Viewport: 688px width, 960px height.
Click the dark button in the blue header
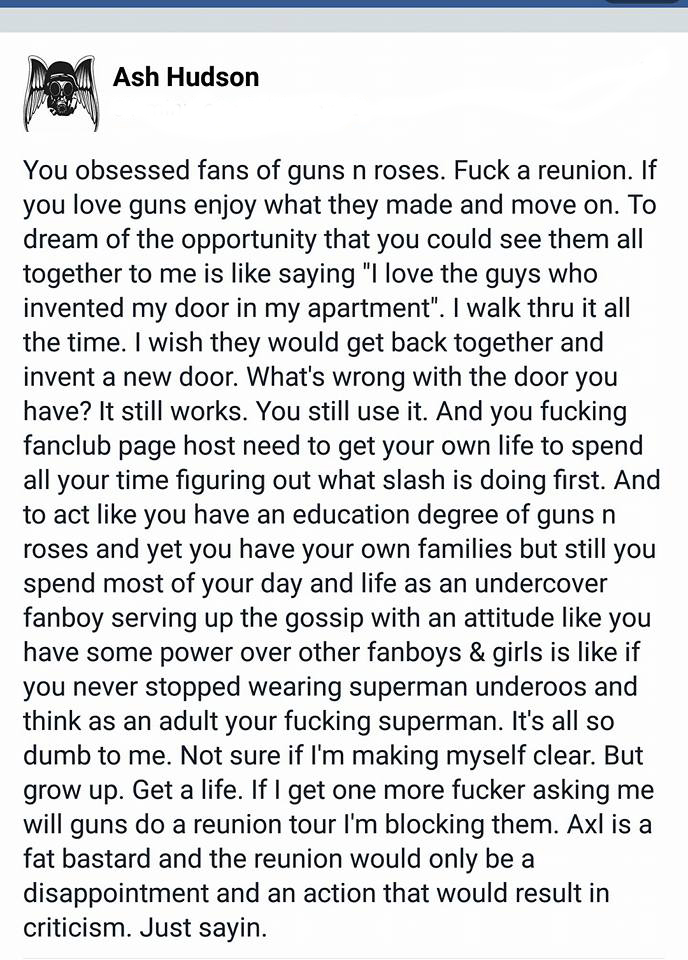click(x=640, y=2)
